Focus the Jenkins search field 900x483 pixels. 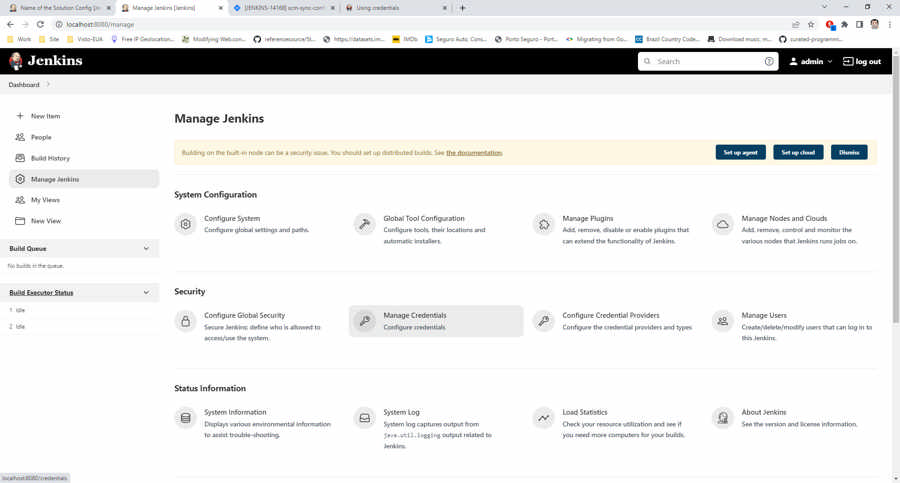pos(706,62)
